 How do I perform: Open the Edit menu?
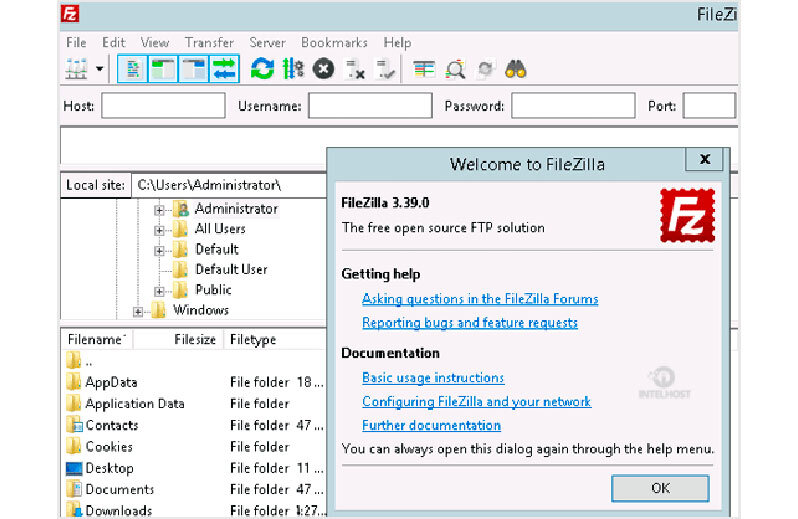click(x=113, y=42)
